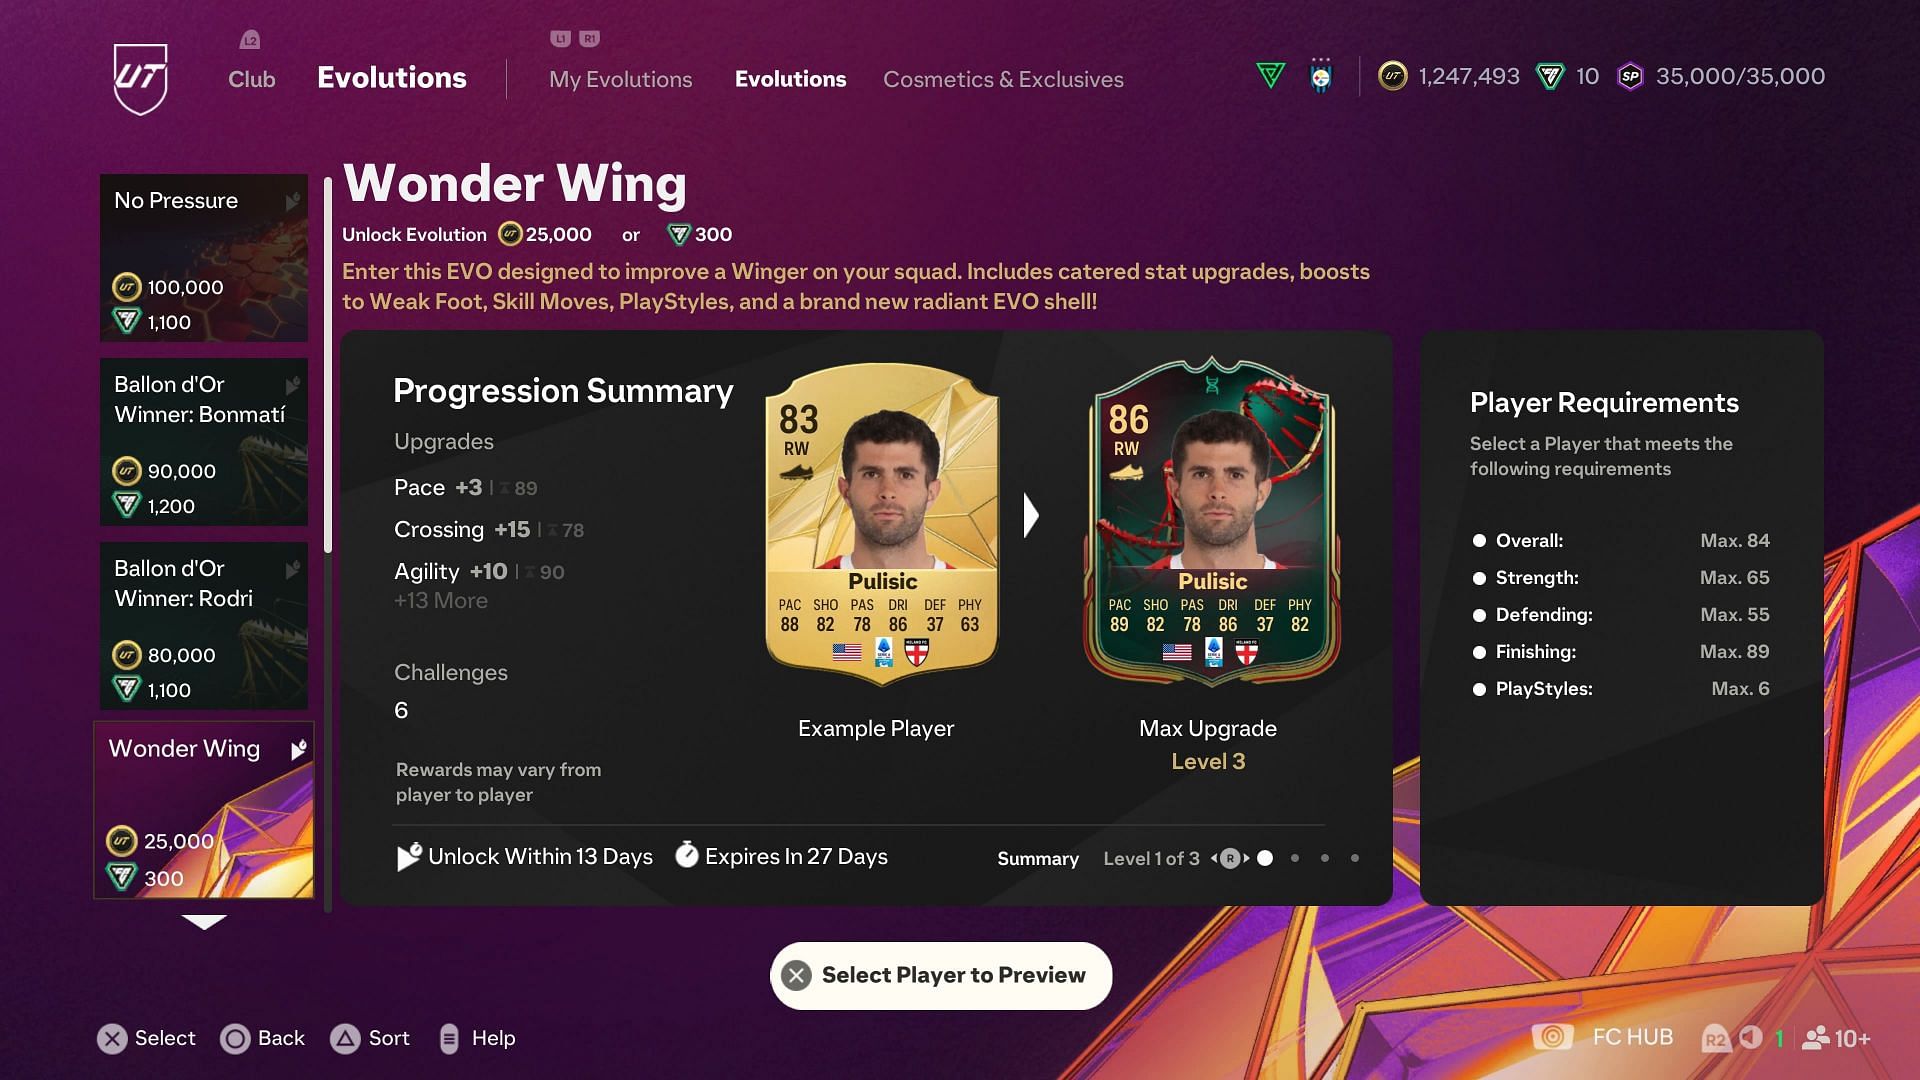Open My Evolutions tab
This screenshot has width=1920, height=1080.
620,79
